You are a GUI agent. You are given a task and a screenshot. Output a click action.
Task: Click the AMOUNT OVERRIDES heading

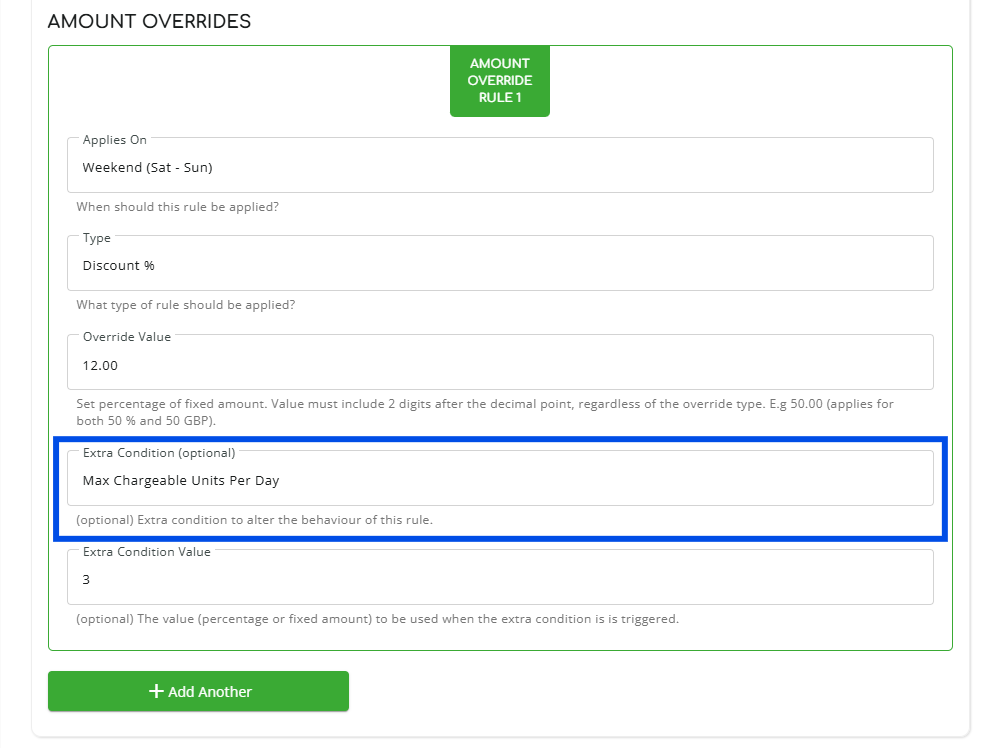(x=149, y=21)
